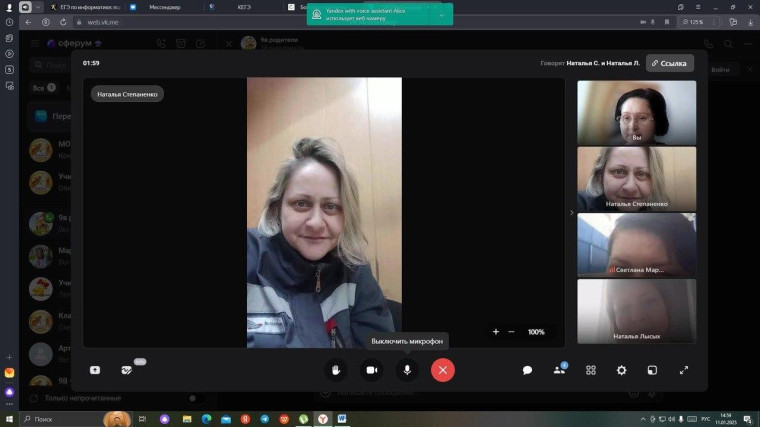Viewport: 760px width, 427px height.
Task: Collapse the participants side strip arrow
Action: click(x=571, y=213)
